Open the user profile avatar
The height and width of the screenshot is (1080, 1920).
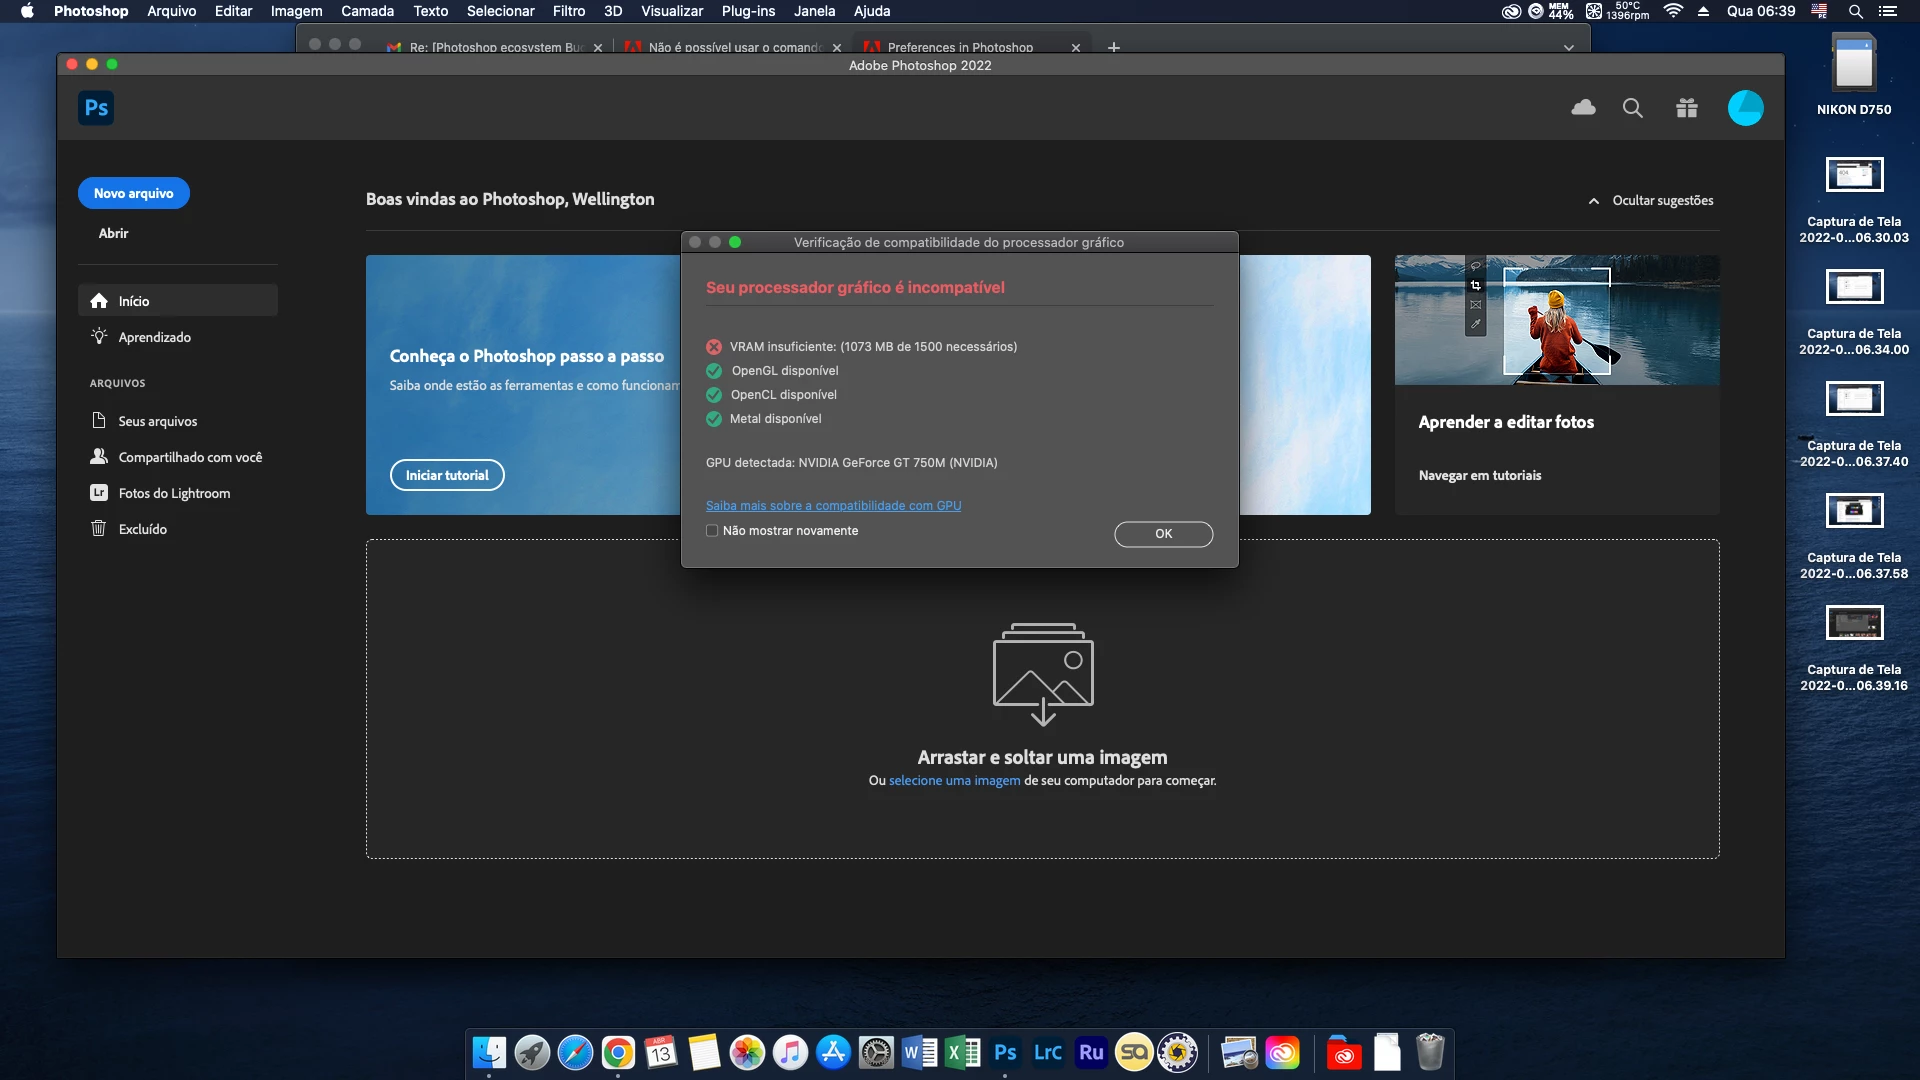(1745, 108)
